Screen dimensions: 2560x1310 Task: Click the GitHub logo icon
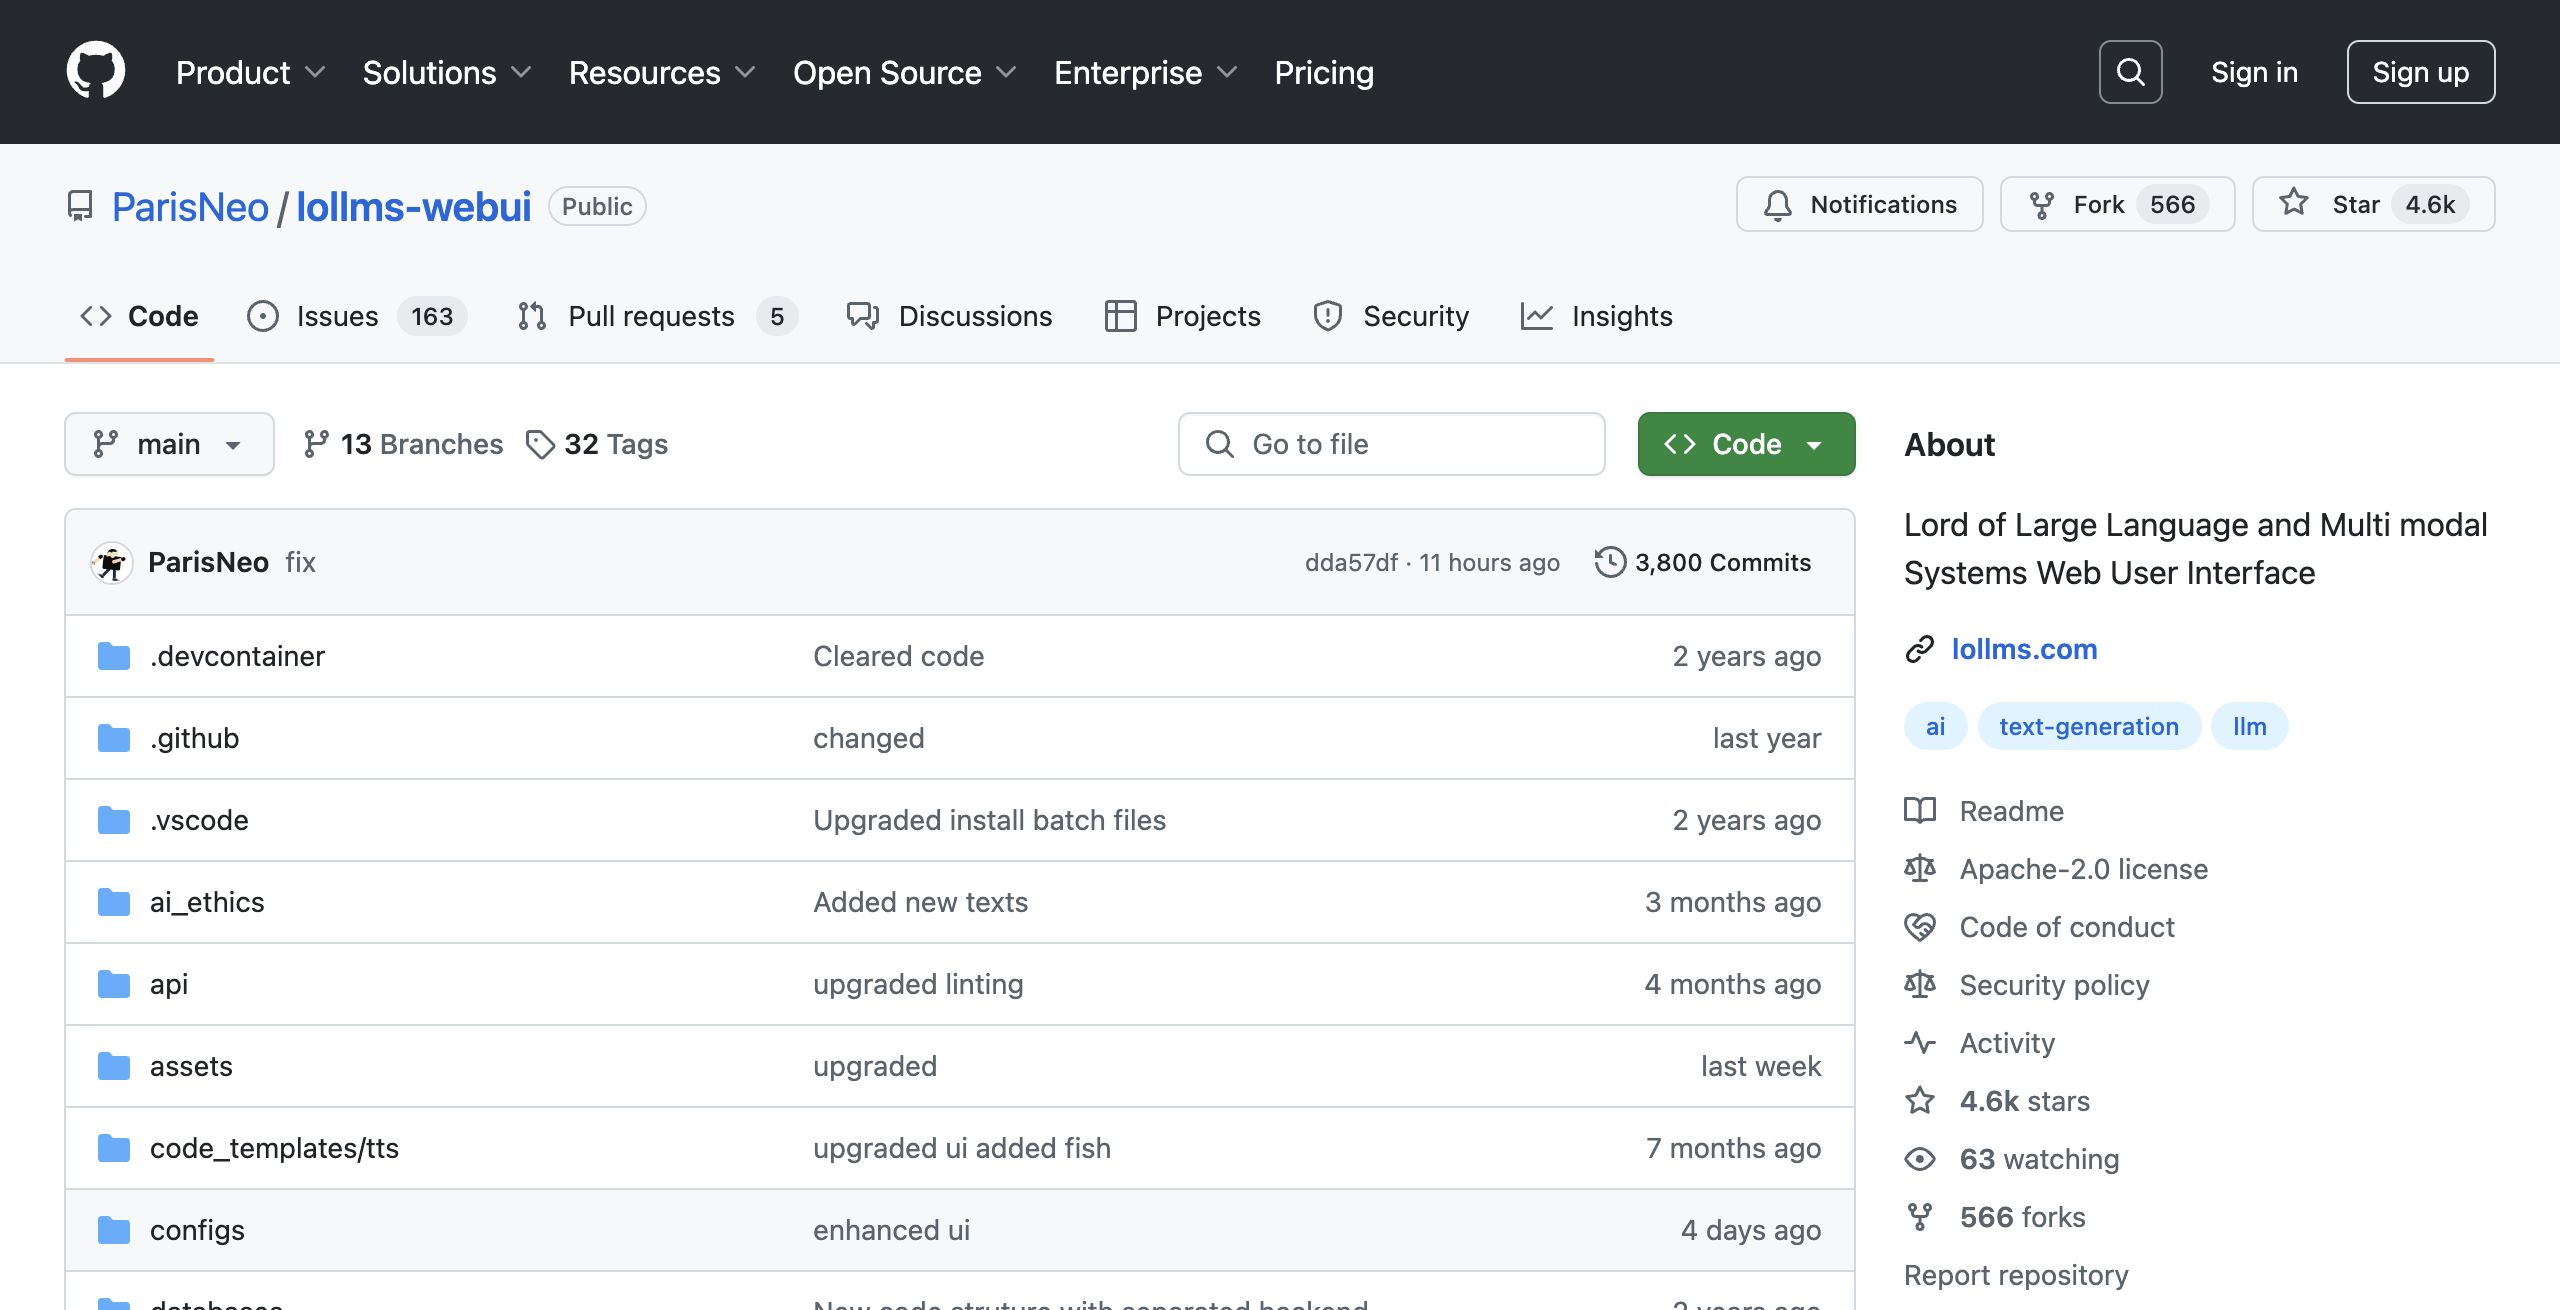pyautogui.click(x=96, y=71)
